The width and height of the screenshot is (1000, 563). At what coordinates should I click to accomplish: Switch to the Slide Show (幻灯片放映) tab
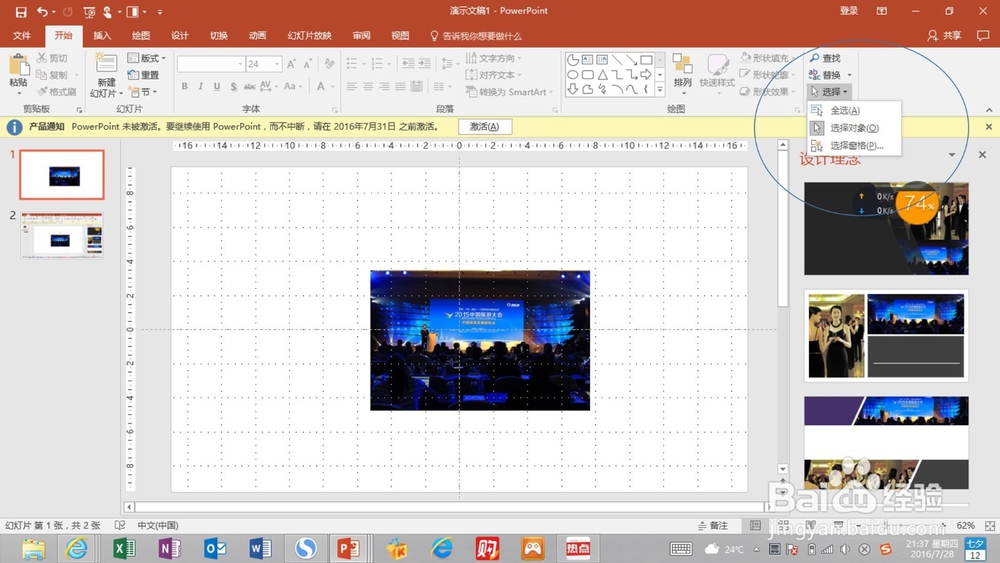point(309,36)
